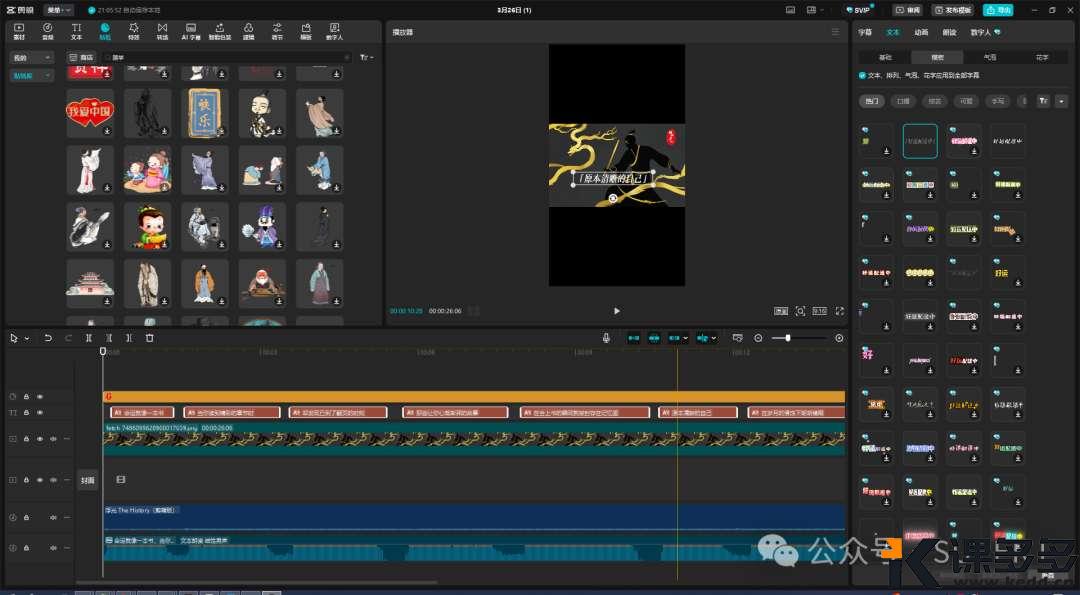Expand the 菜单 menu dropdown

[x=59, y=10]
